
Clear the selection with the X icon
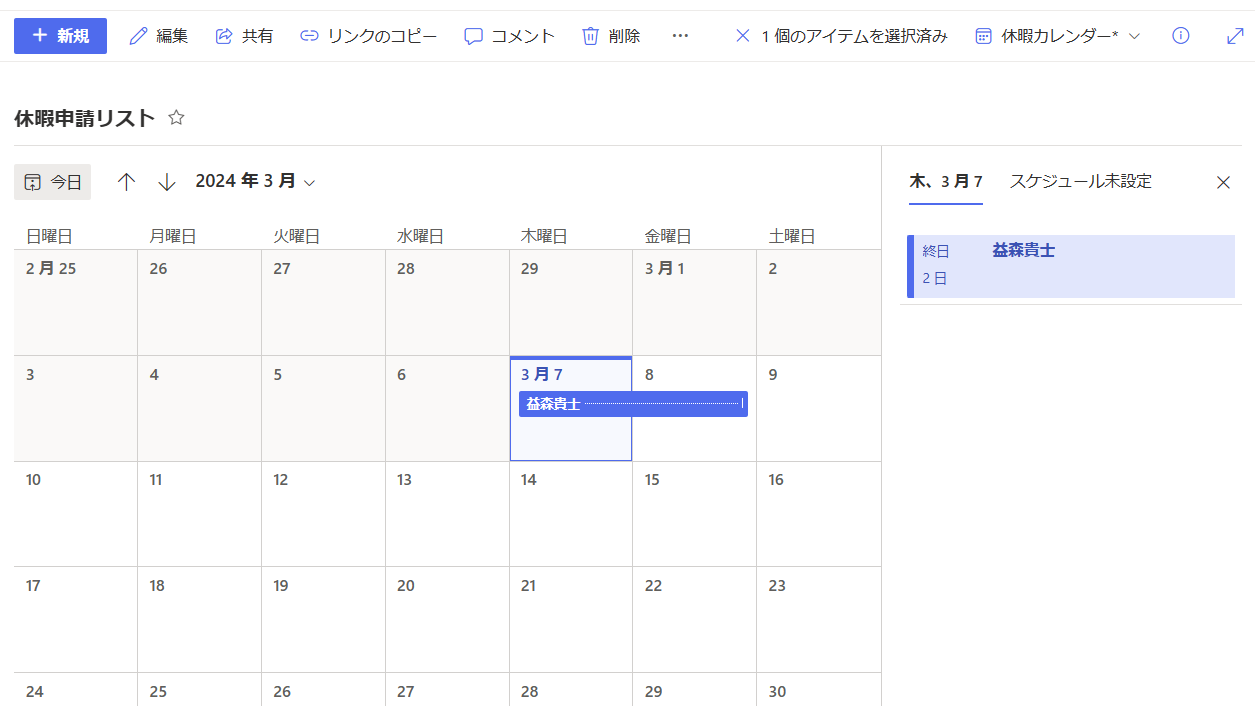pos(742,36)
